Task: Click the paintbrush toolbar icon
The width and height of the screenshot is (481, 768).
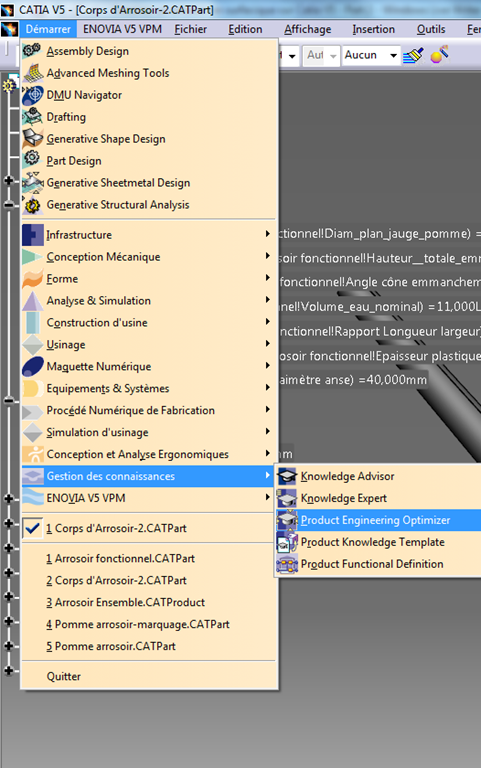Action: point(413,55)
